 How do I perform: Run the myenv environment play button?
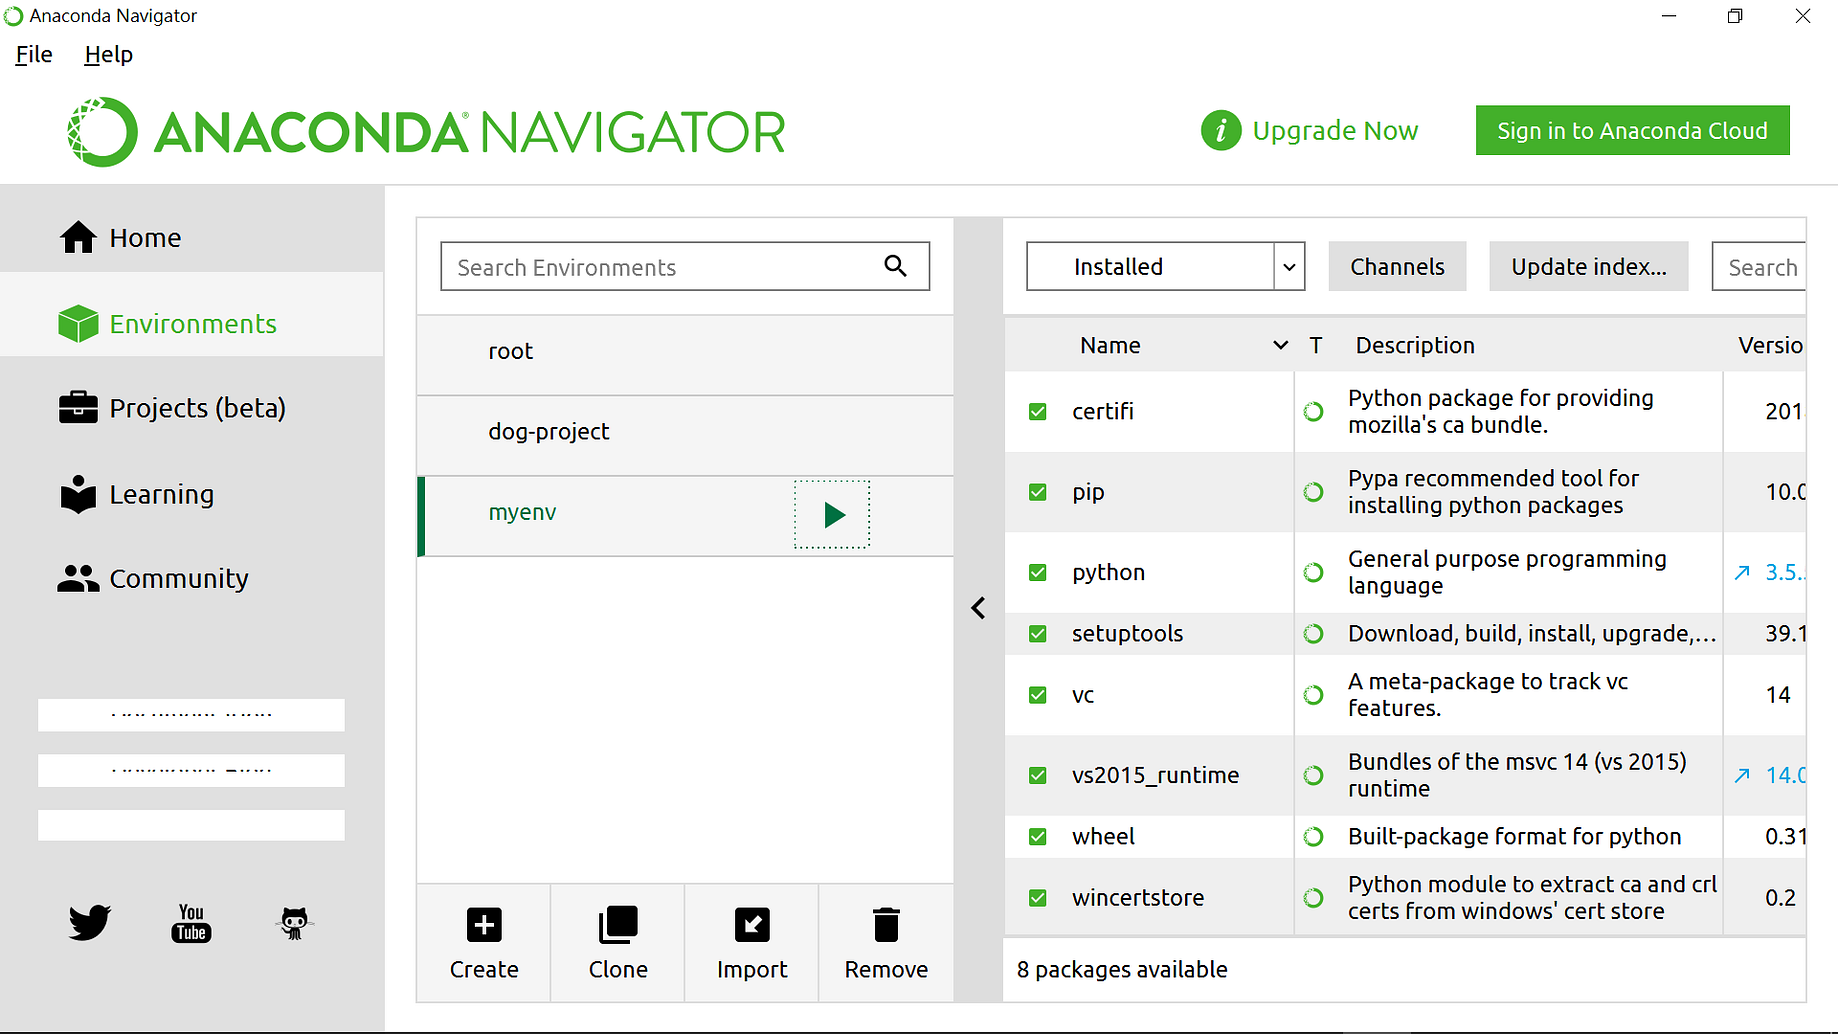click(x=832, y=514)
